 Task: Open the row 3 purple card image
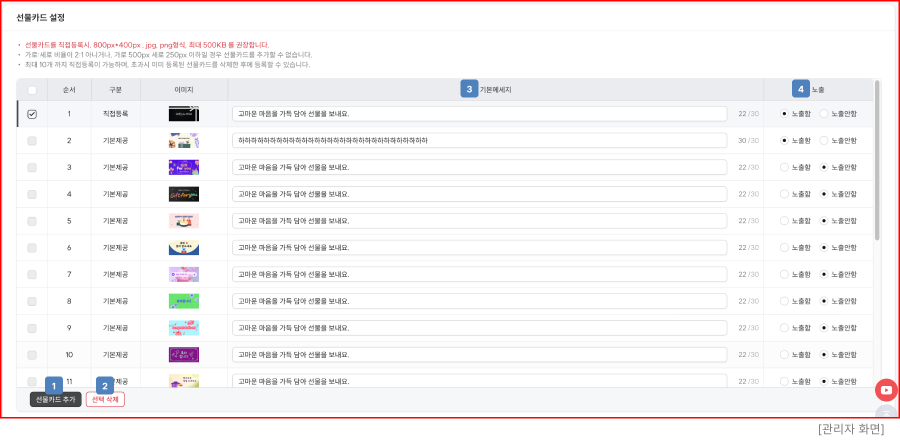pyautogui.click(x=184, y=167)
